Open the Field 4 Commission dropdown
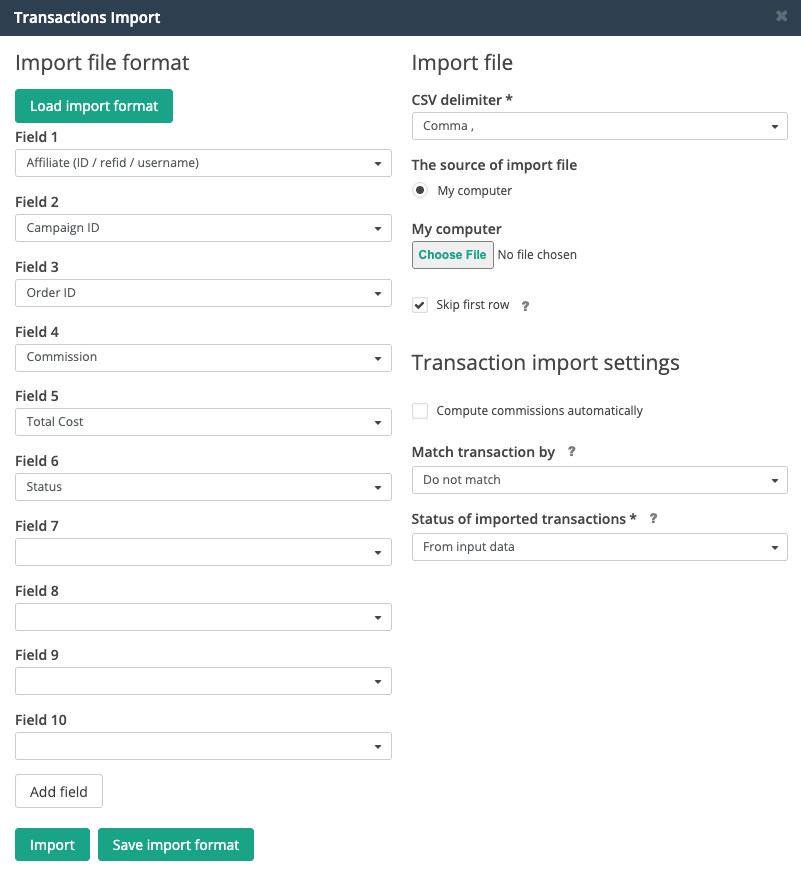The width and height of the screenshot is (801, 880). point(203,358)
